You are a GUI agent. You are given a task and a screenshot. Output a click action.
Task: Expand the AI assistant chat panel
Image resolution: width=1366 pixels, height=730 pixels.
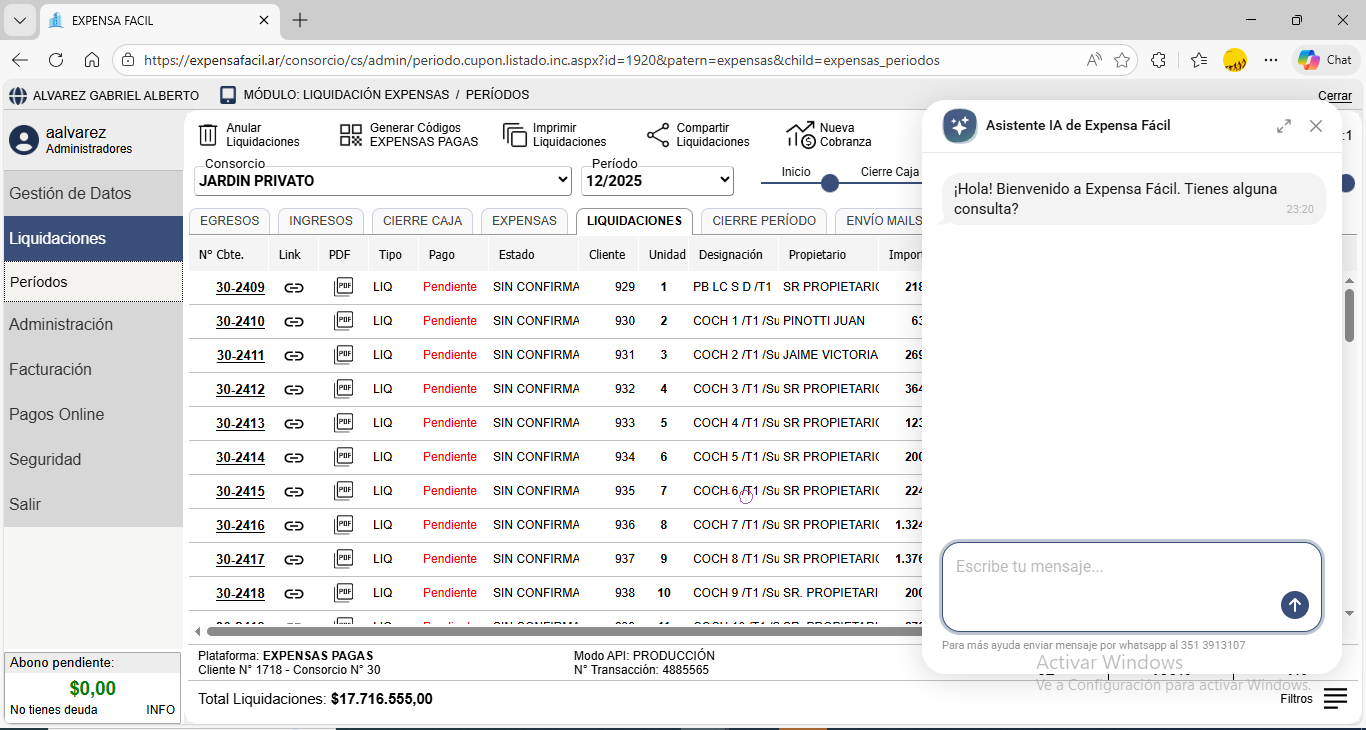pyautogui.click(x=1283, y=126)
